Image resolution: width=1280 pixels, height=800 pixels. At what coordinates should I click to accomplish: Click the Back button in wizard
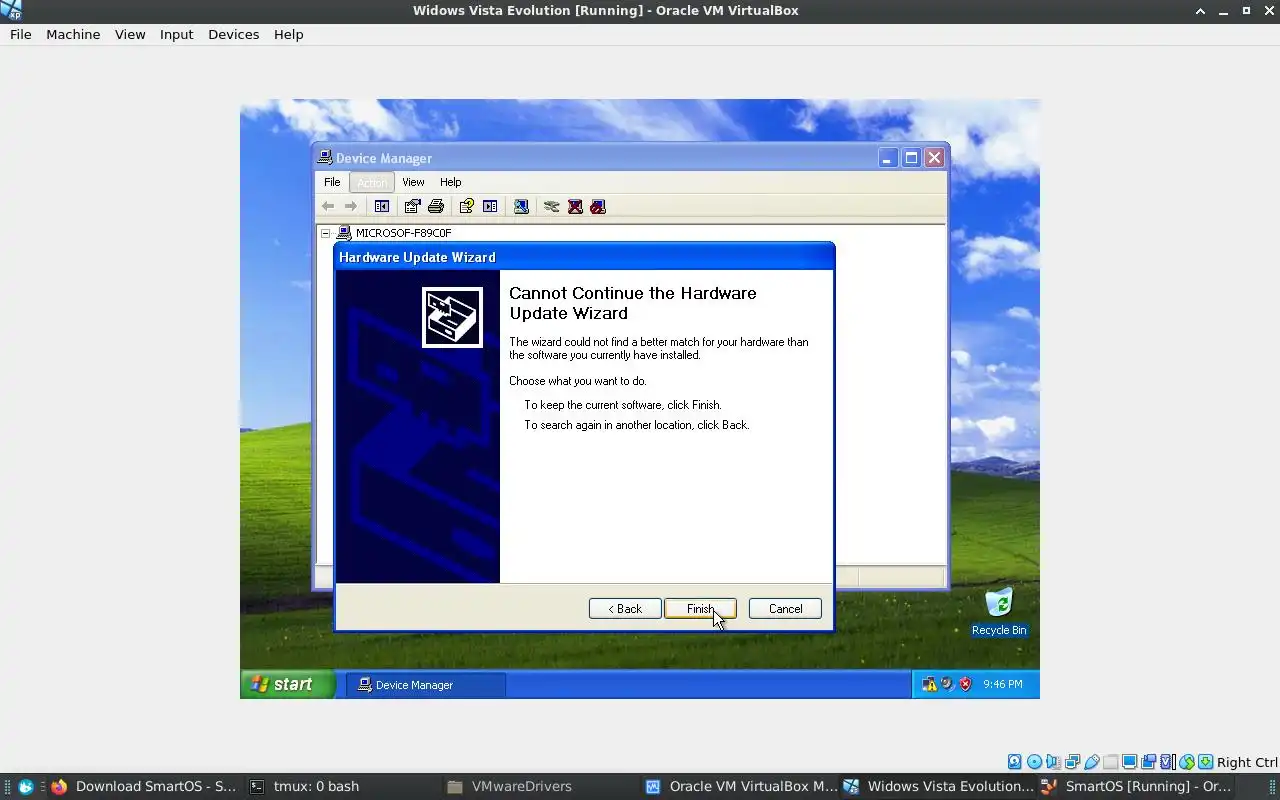click(x=625, y=609)
